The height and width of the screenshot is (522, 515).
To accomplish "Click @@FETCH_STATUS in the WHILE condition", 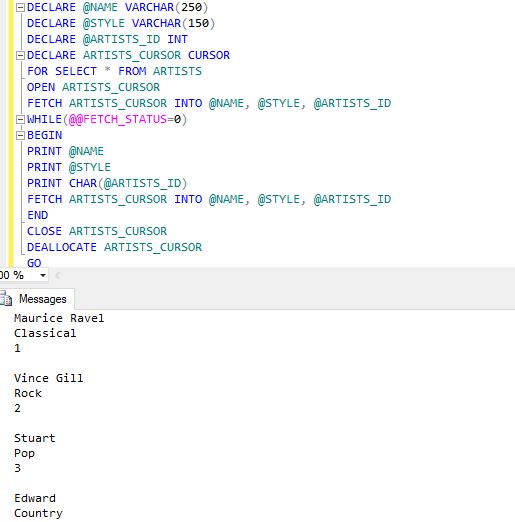I will point(117,119).
